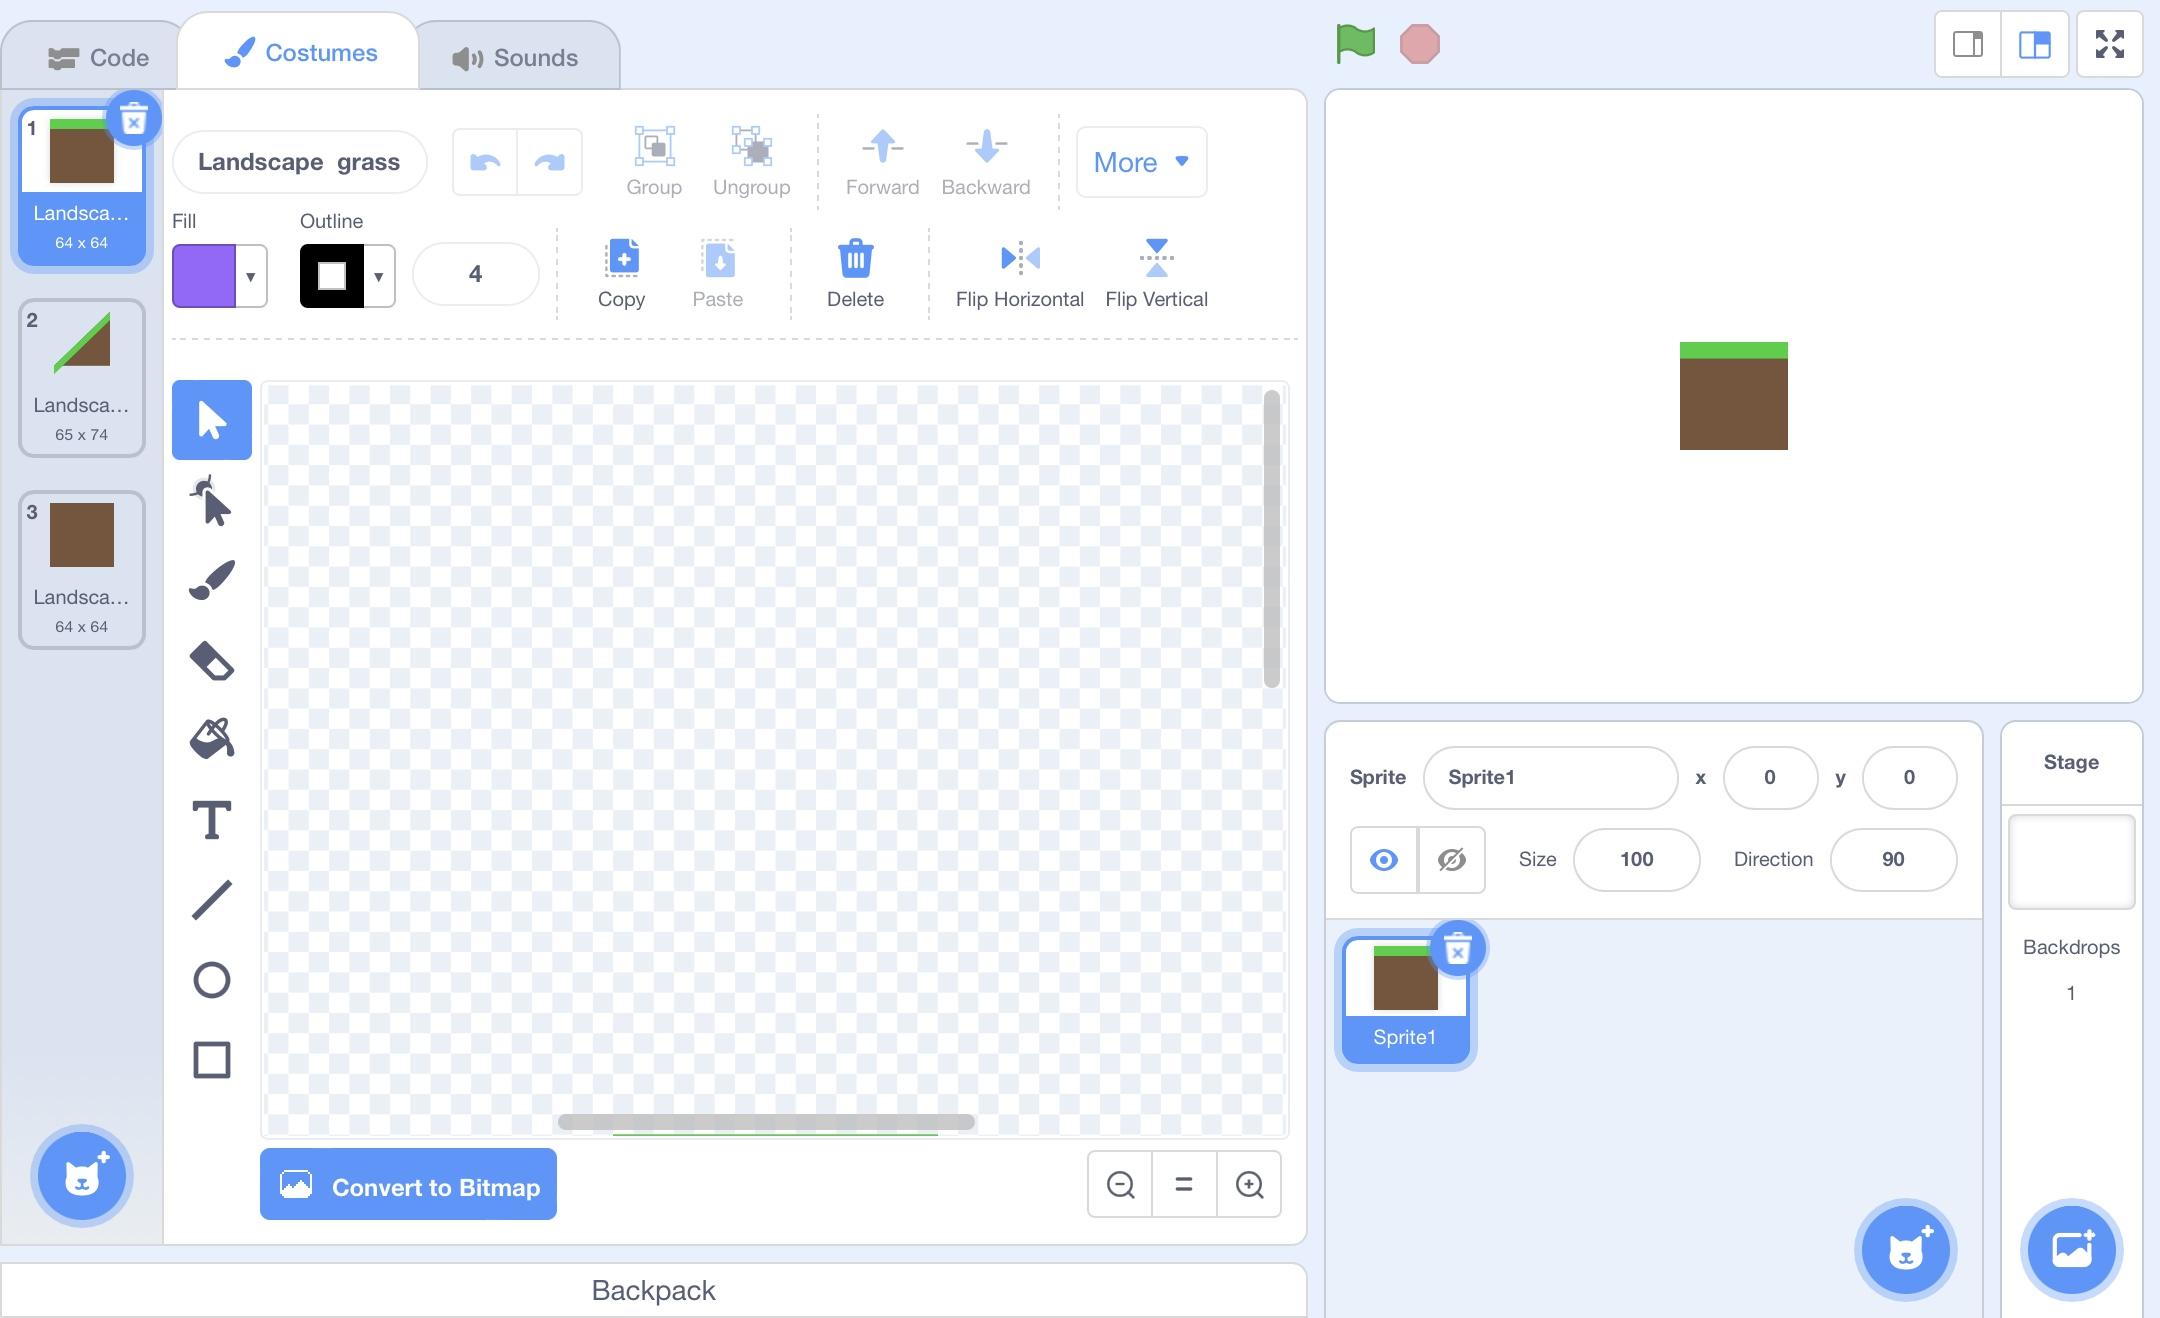Choose the Rectangle tool
Image resolution: width=2160 pixels, height=1318 pixels.
point(211,1060)
